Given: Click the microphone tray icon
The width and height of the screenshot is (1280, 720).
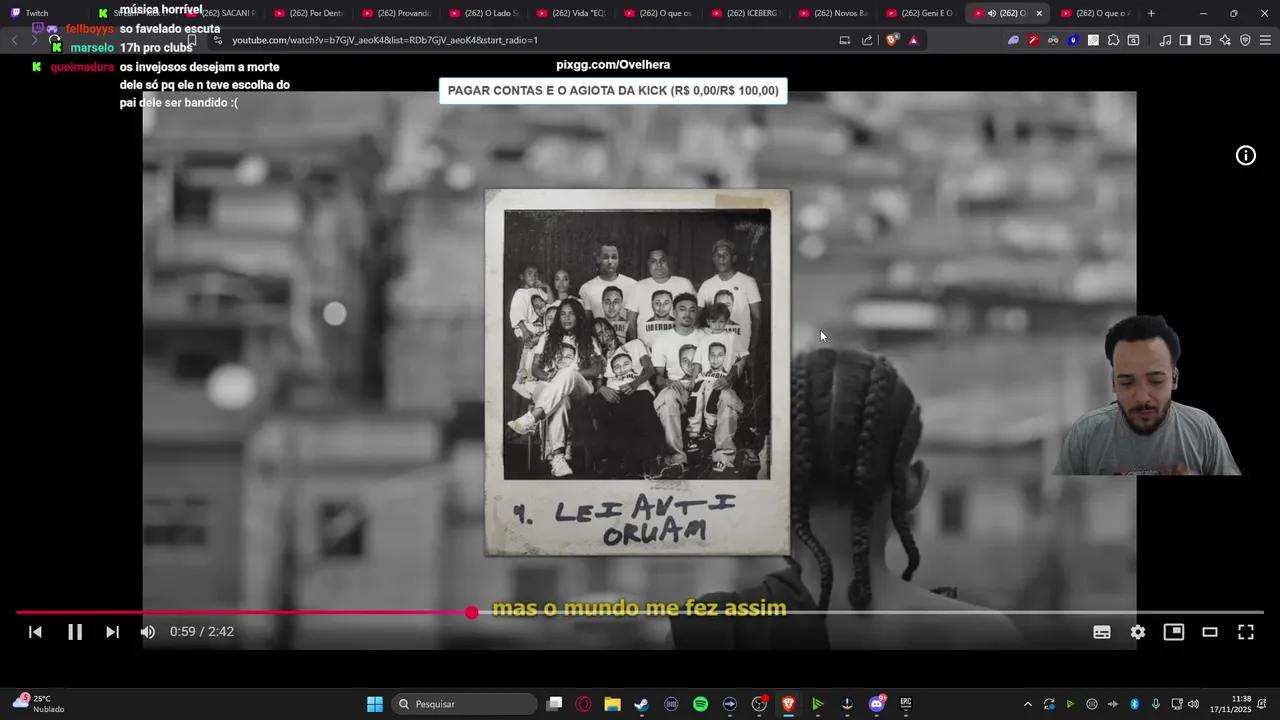Looking at the screenshot, I should point(1156,704).
